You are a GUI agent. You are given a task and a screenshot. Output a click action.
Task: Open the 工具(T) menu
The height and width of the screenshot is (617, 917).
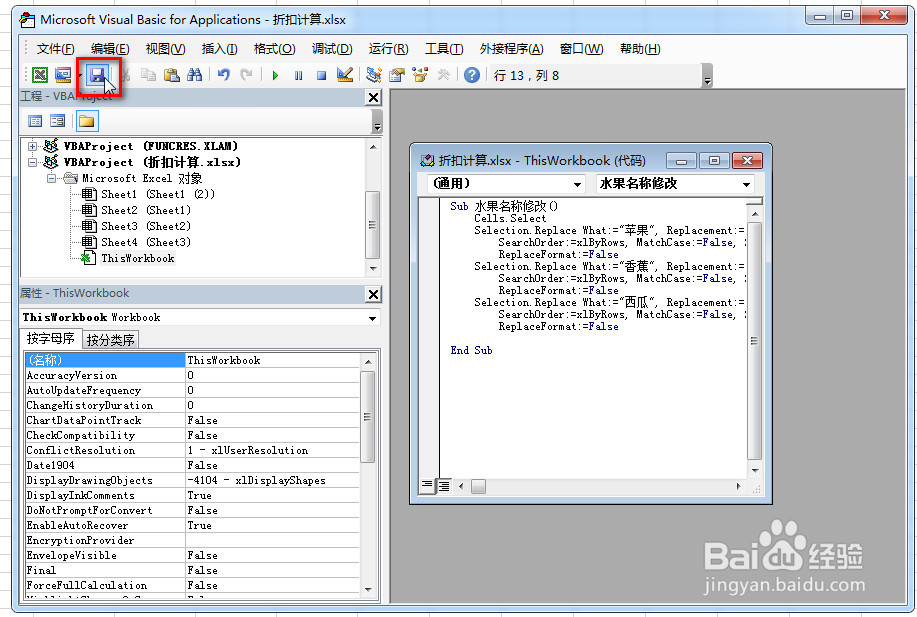[x=444, y=49]
